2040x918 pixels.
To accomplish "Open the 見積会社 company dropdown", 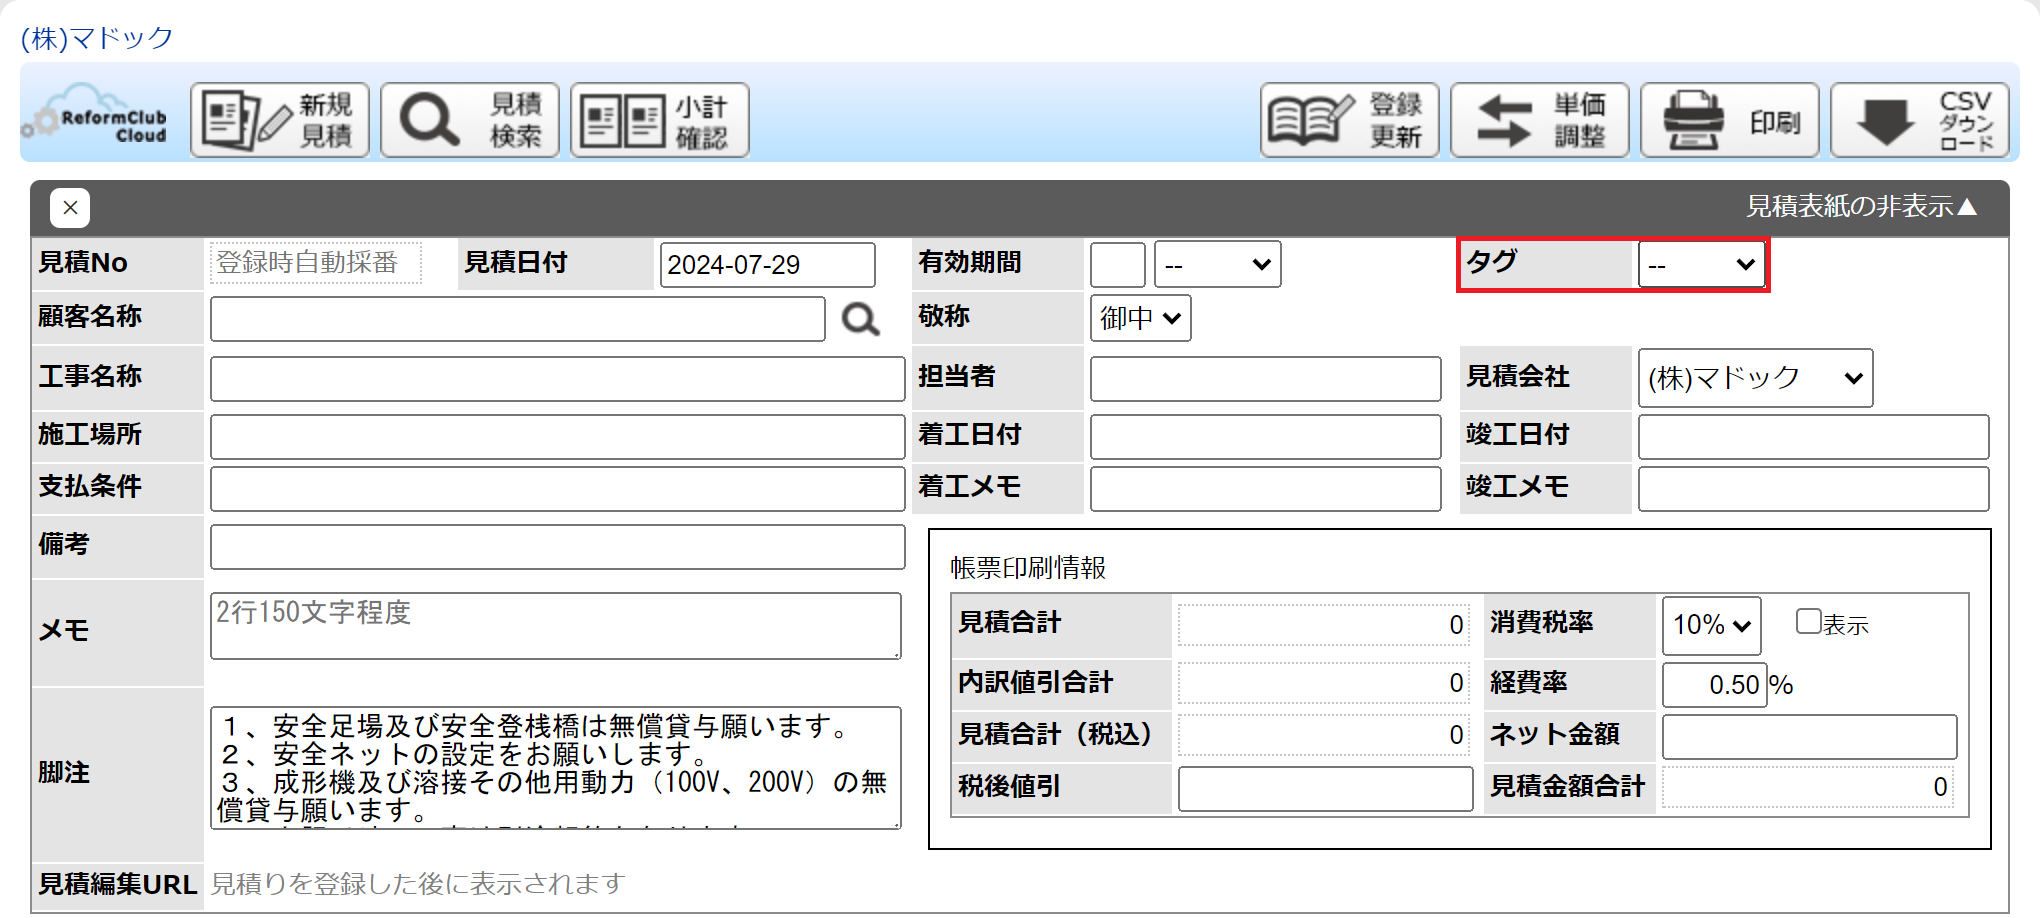I will tap(1755, 378).
